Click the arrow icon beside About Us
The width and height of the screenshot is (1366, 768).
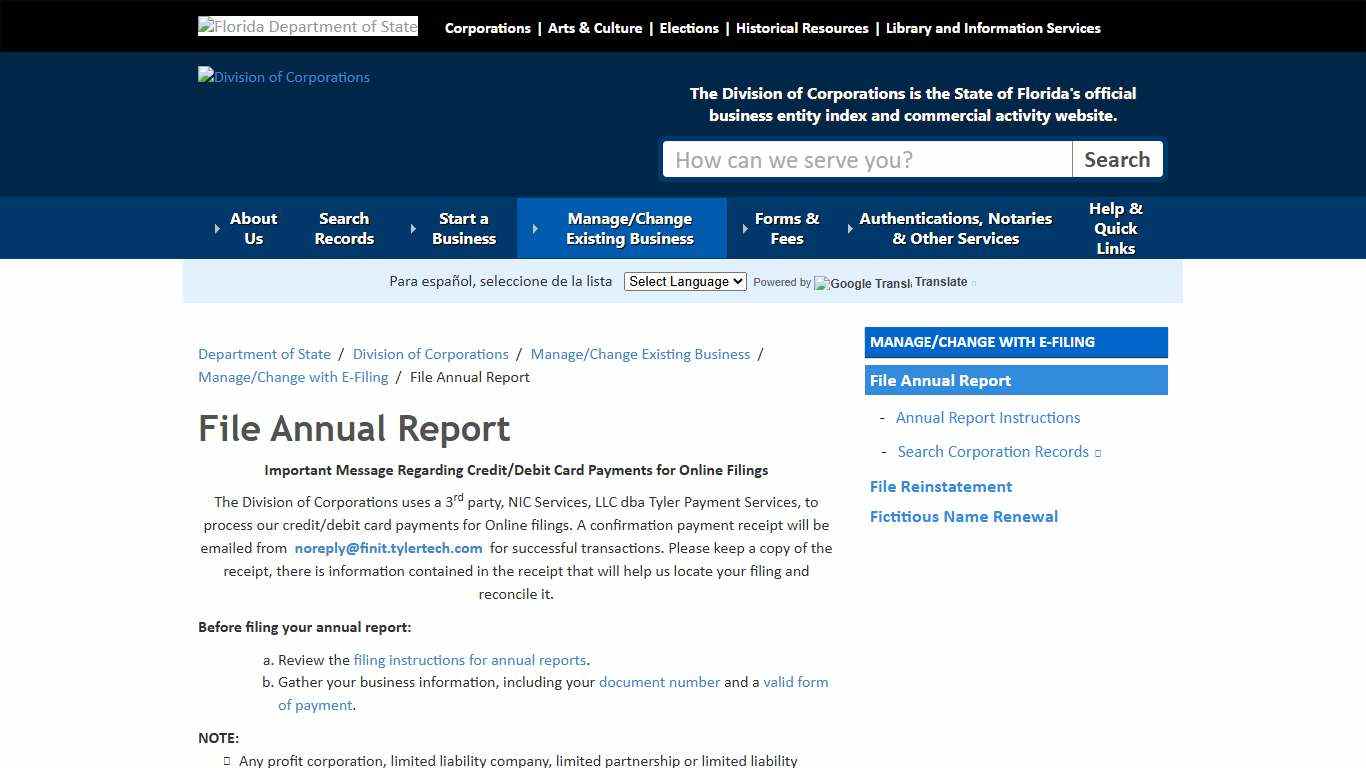[x=217, y=228]
